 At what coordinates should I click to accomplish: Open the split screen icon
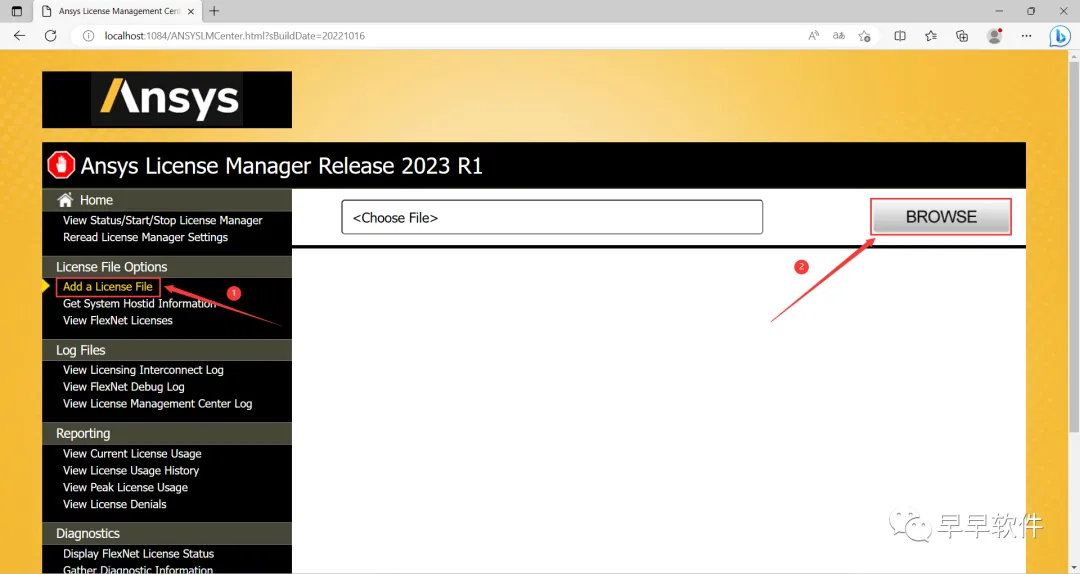900,36
